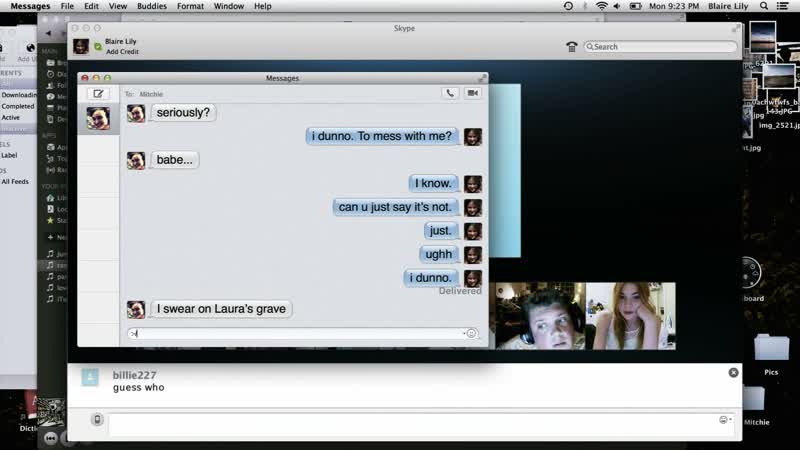The height and width of the screenshot is (450, 800).
Task: Open the Pics folder on desktop
Action: click(x=771, y=349)
